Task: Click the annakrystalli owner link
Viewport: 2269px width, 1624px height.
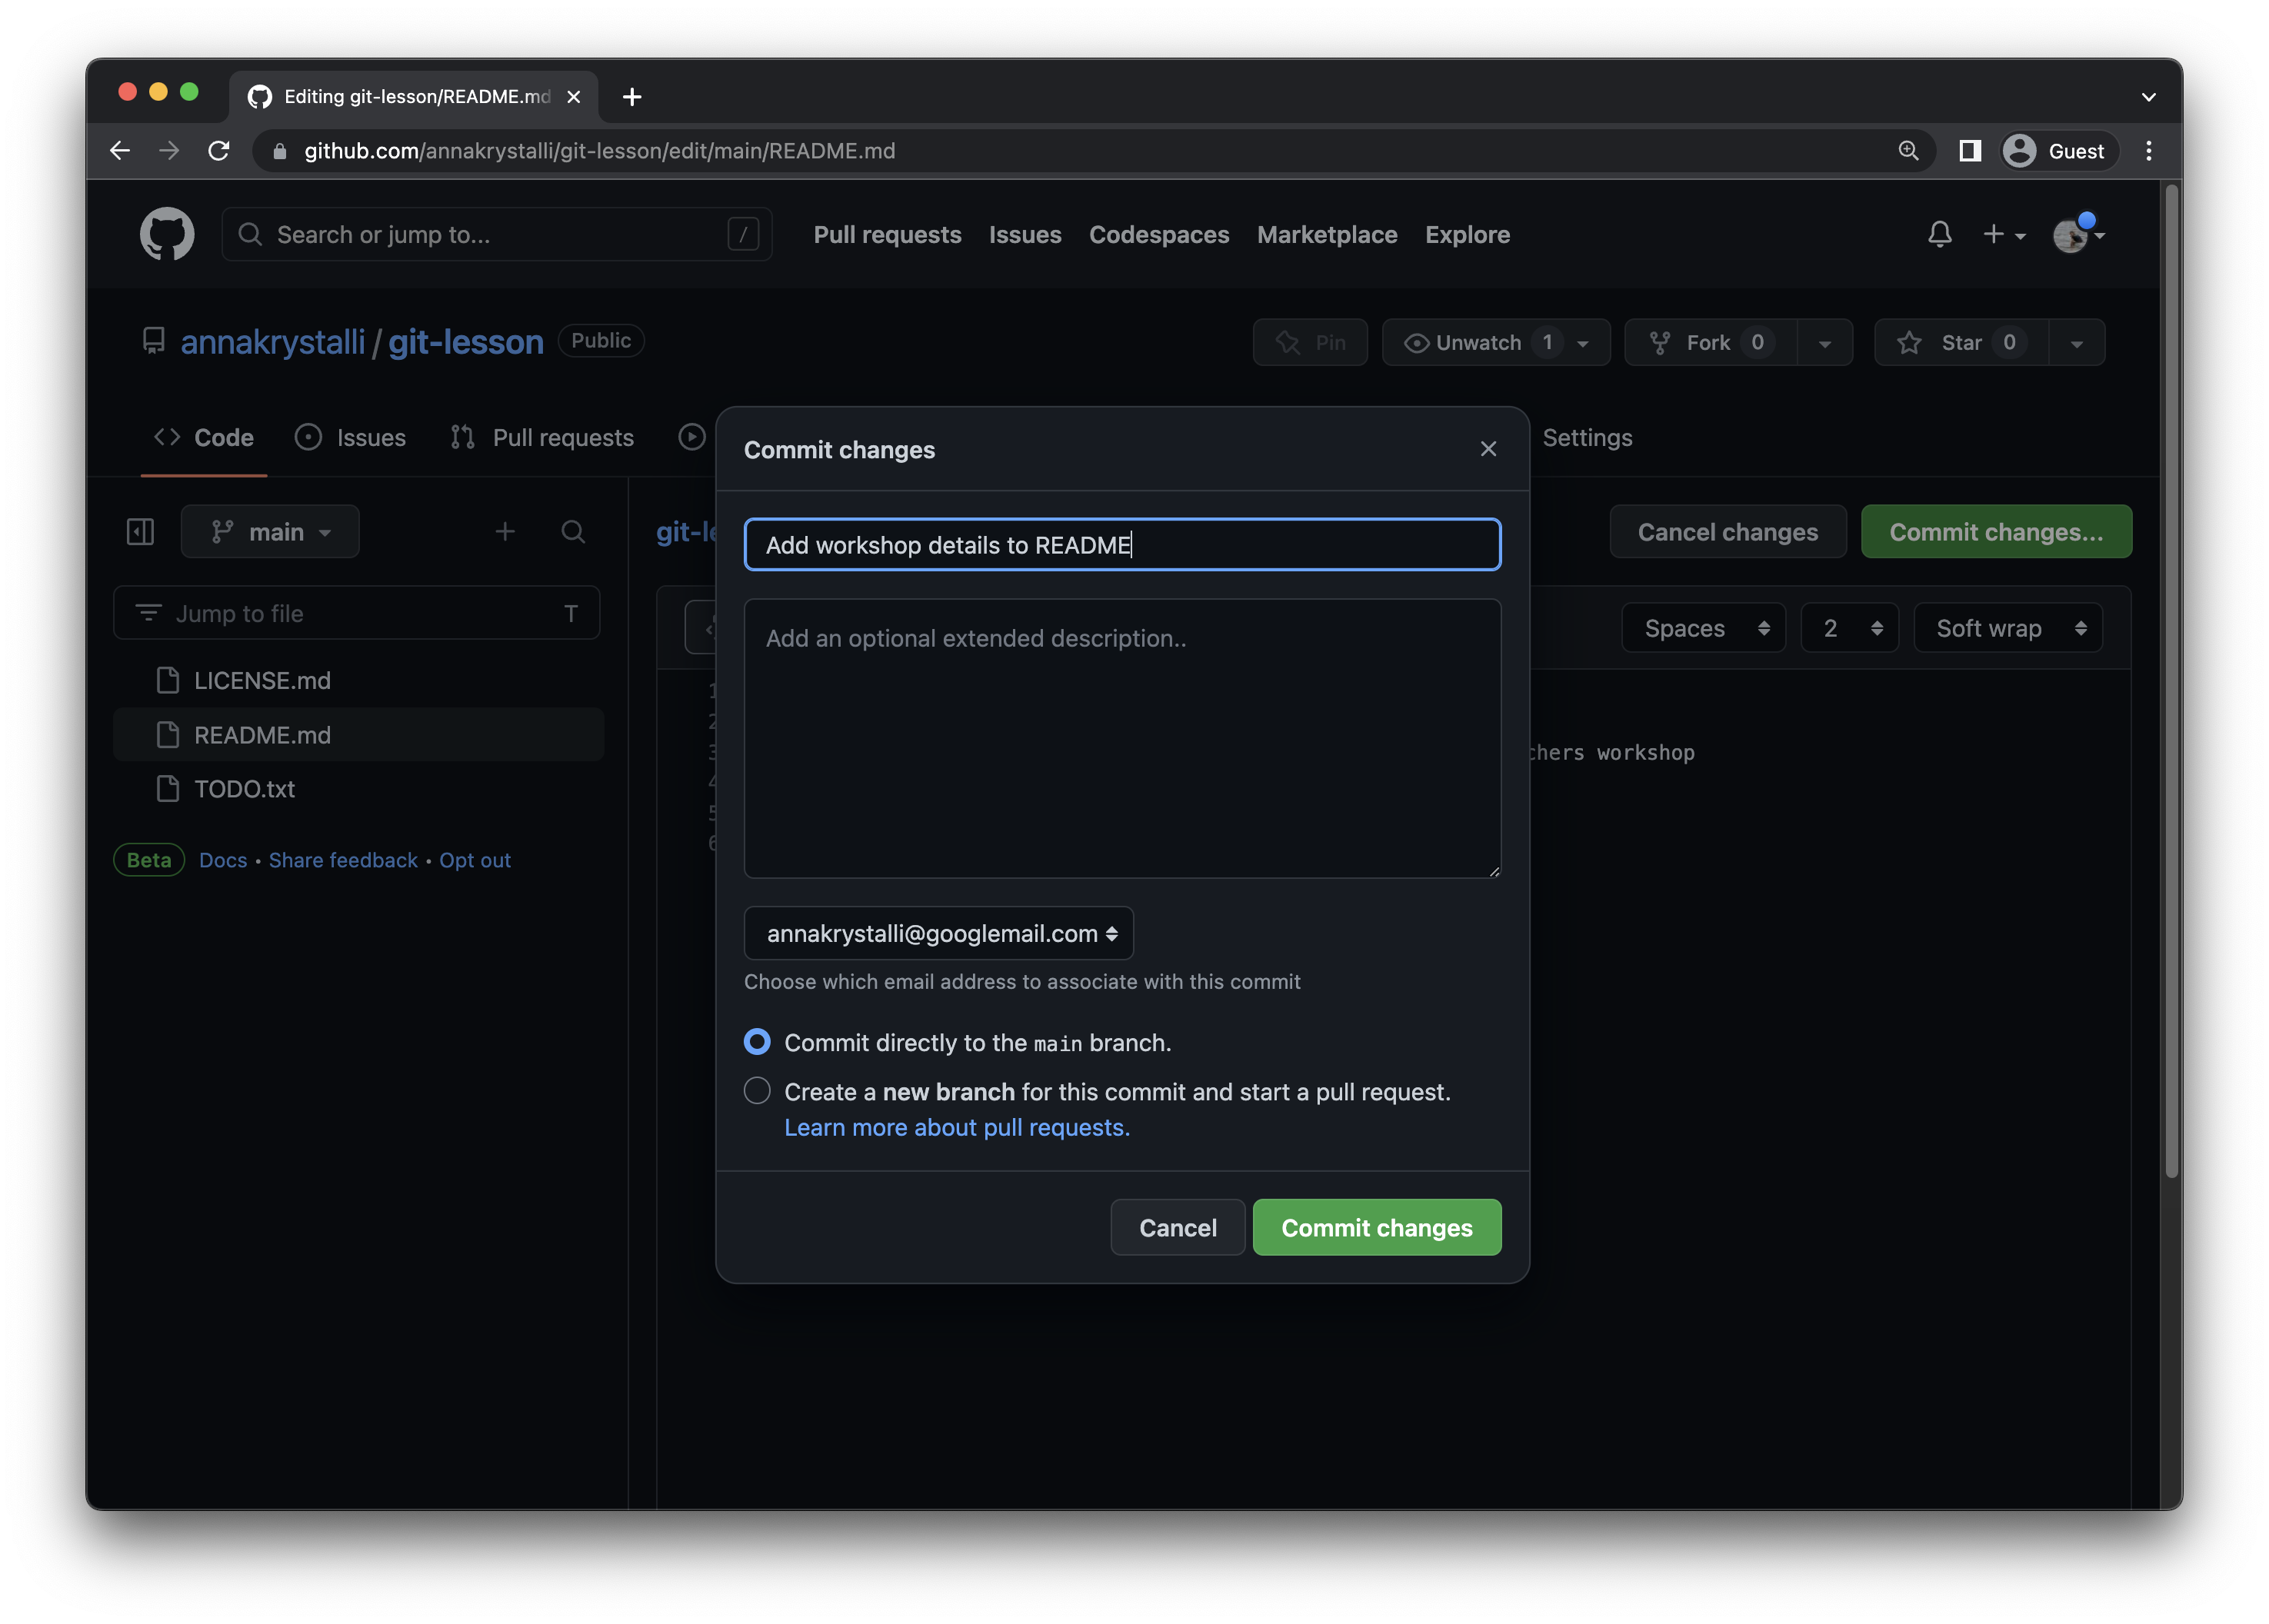Action: coord(272,342)
